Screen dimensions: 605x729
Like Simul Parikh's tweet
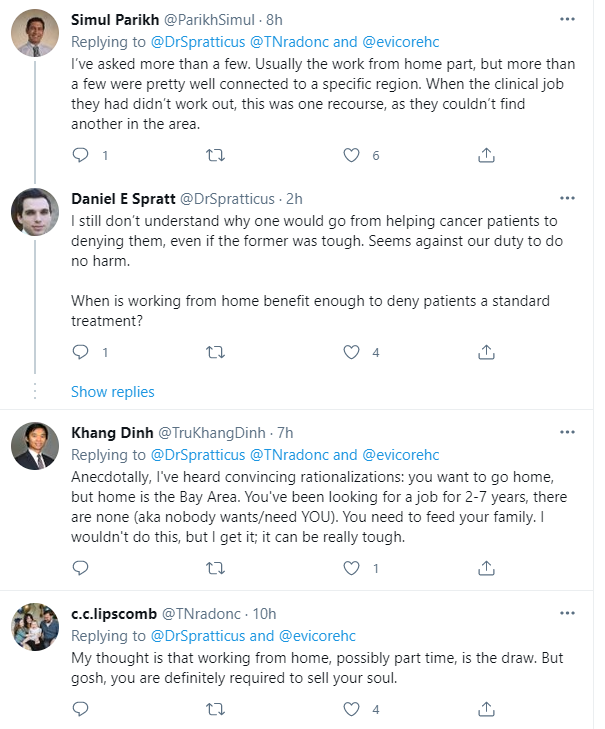(x=351, y=155)
